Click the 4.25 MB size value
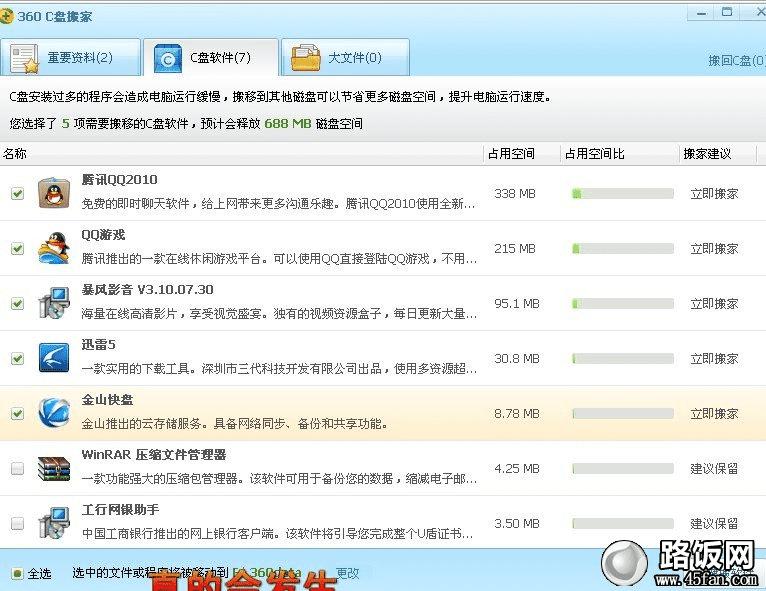This screenshot has width=766, height=591. coord(517,468)
